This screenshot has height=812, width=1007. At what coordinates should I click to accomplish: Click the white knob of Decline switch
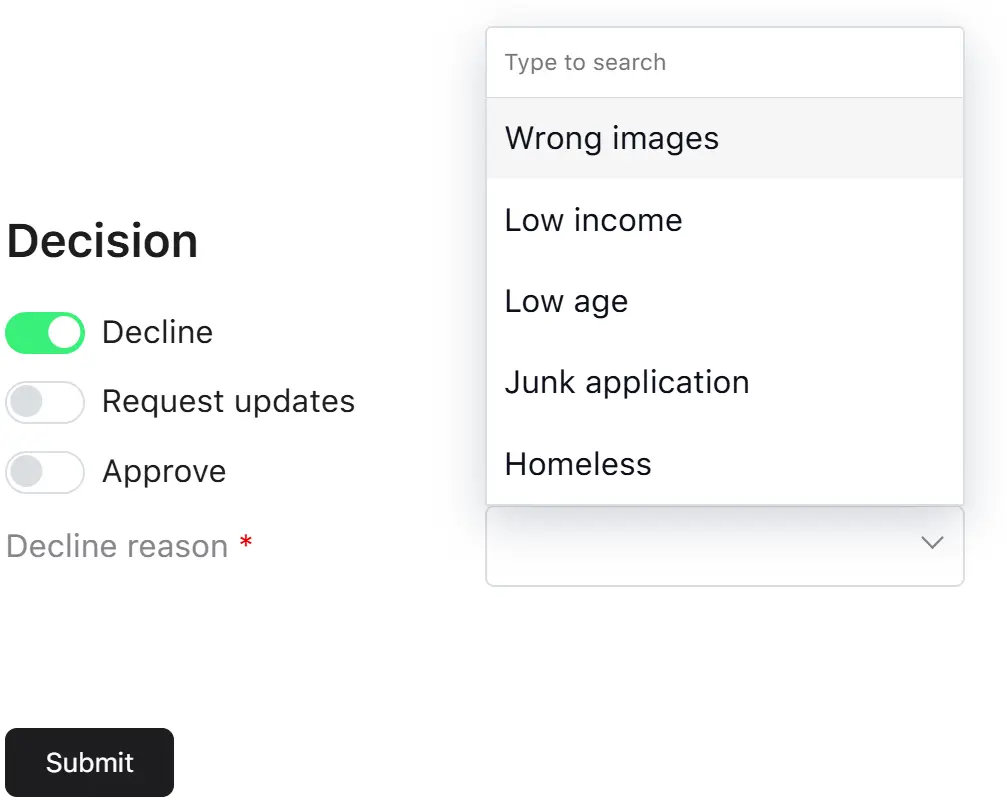(x=64, y=333)
